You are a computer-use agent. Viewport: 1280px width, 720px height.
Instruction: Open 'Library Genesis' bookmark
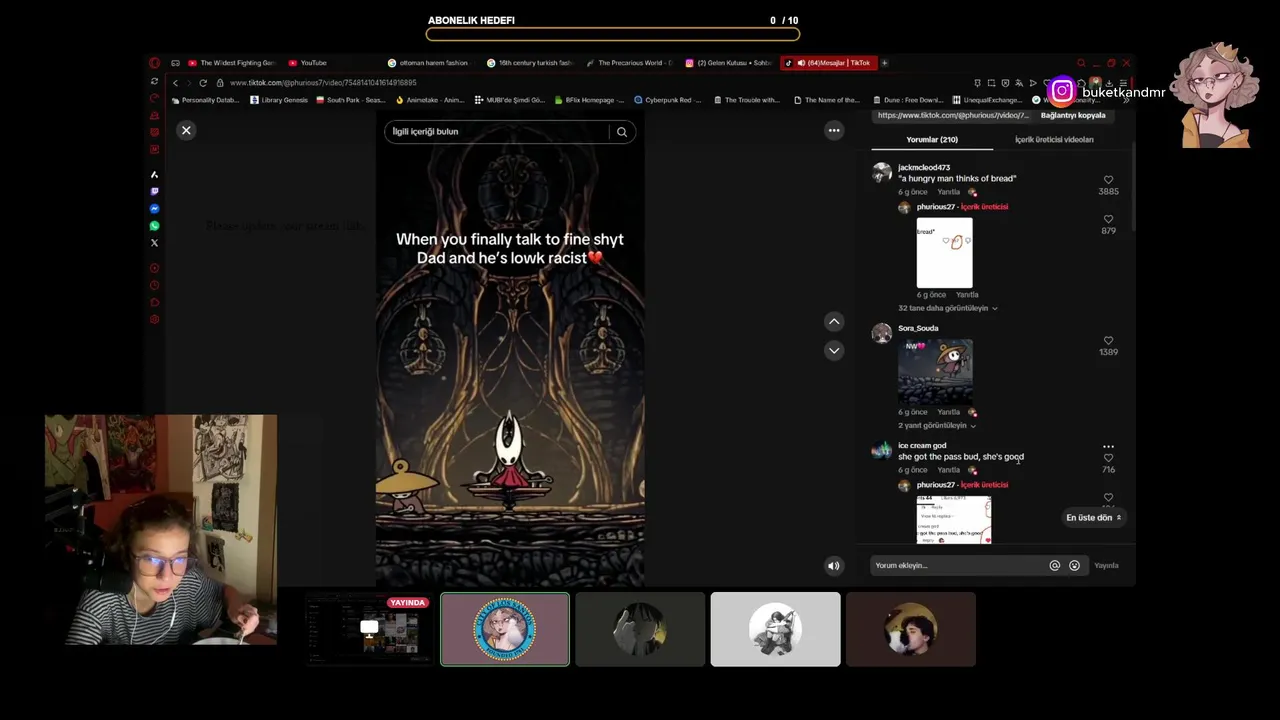[279, 100]
